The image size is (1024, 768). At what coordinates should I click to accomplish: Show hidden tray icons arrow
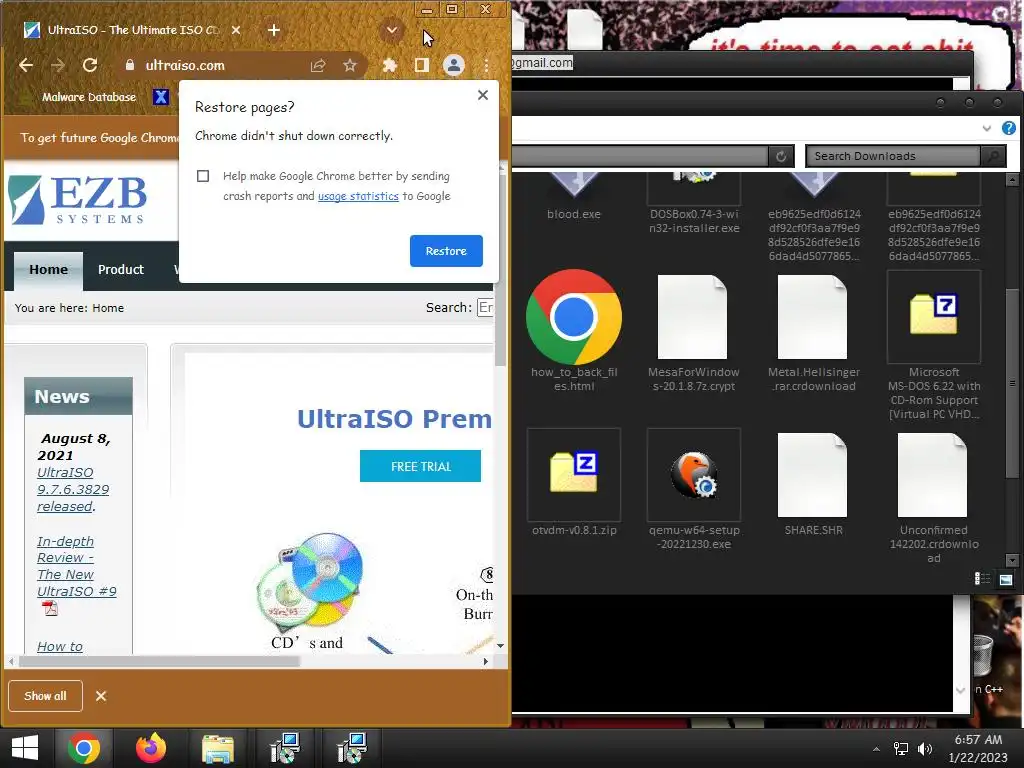876,749
